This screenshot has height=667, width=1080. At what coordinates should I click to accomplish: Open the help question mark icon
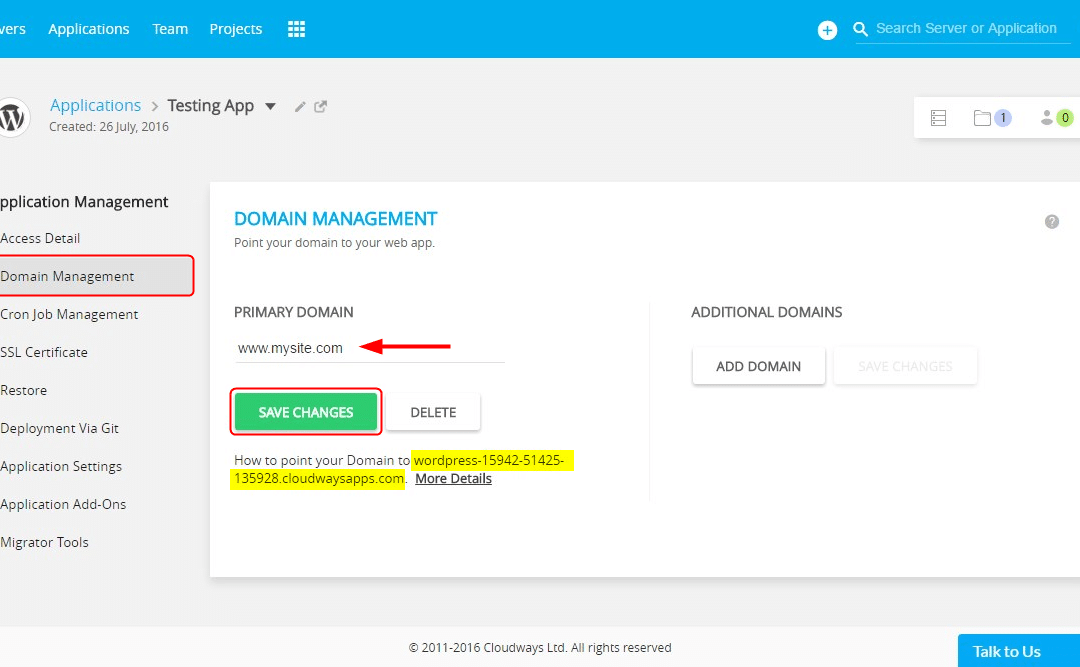click(x=1051, y=222)
